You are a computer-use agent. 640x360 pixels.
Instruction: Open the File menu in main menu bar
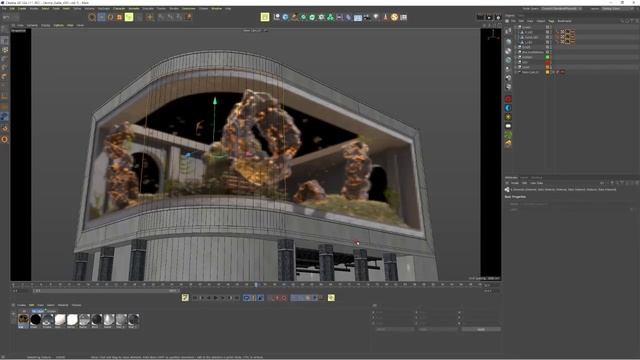pos(4,9)
